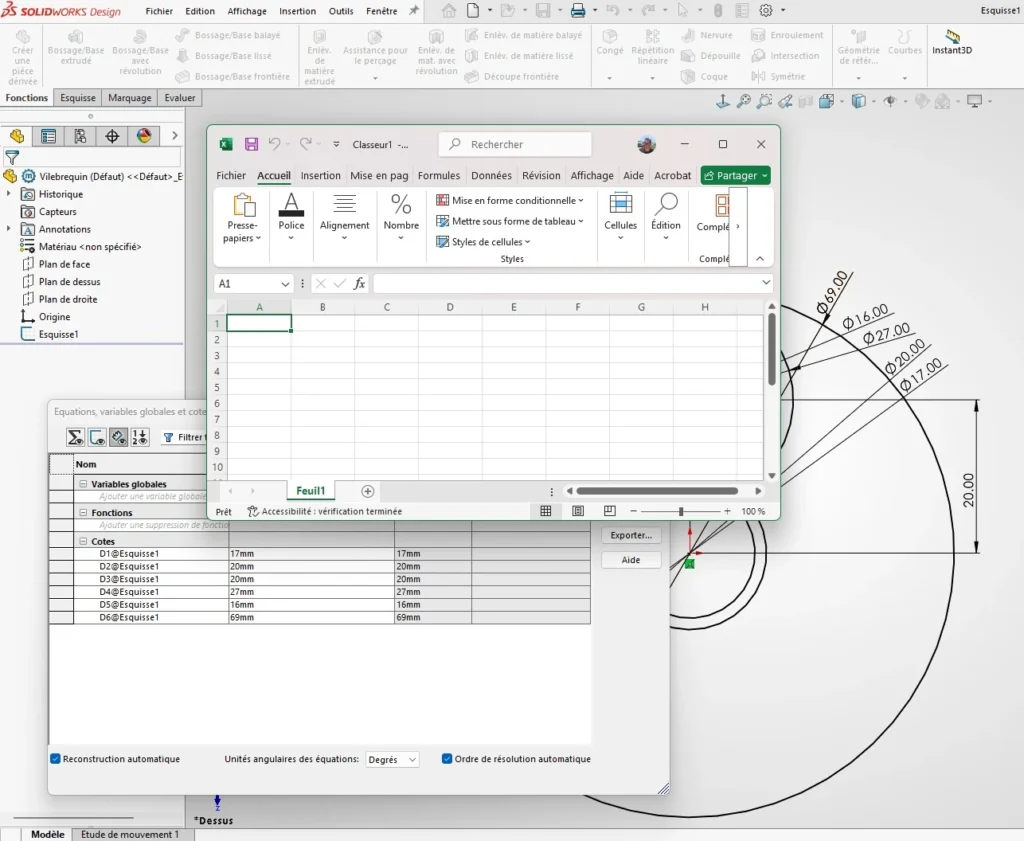Switch to the Esquisse ribbon tab

tap(77, 97)
